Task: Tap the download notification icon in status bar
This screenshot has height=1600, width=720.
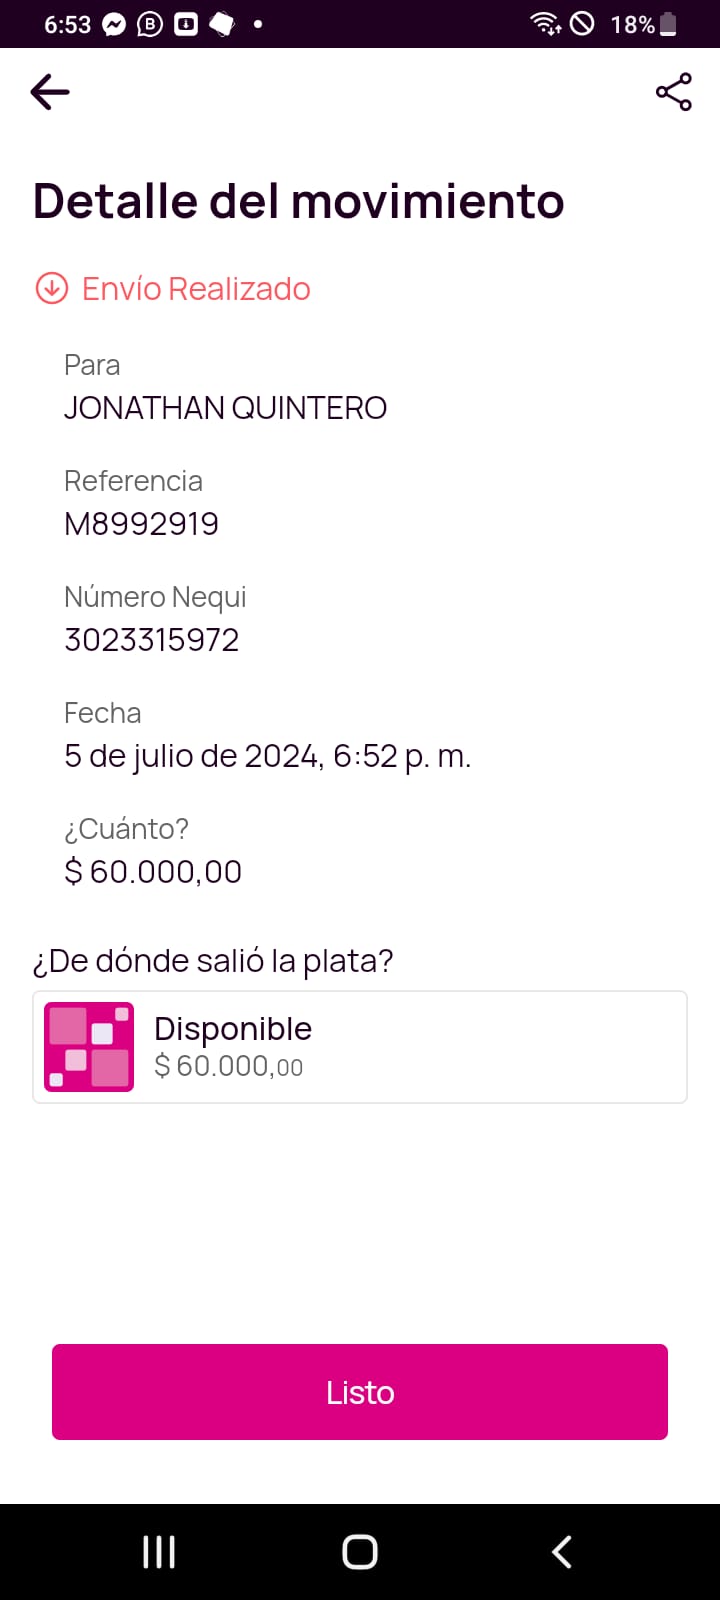Action: pyautogui.click(x=186, y=24)
